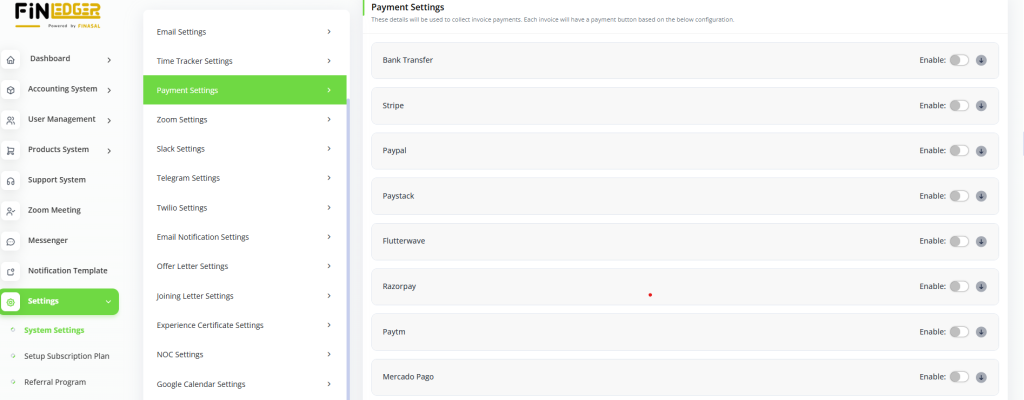Collapse the Settings sidebar chevron

[x=108, y=301]
